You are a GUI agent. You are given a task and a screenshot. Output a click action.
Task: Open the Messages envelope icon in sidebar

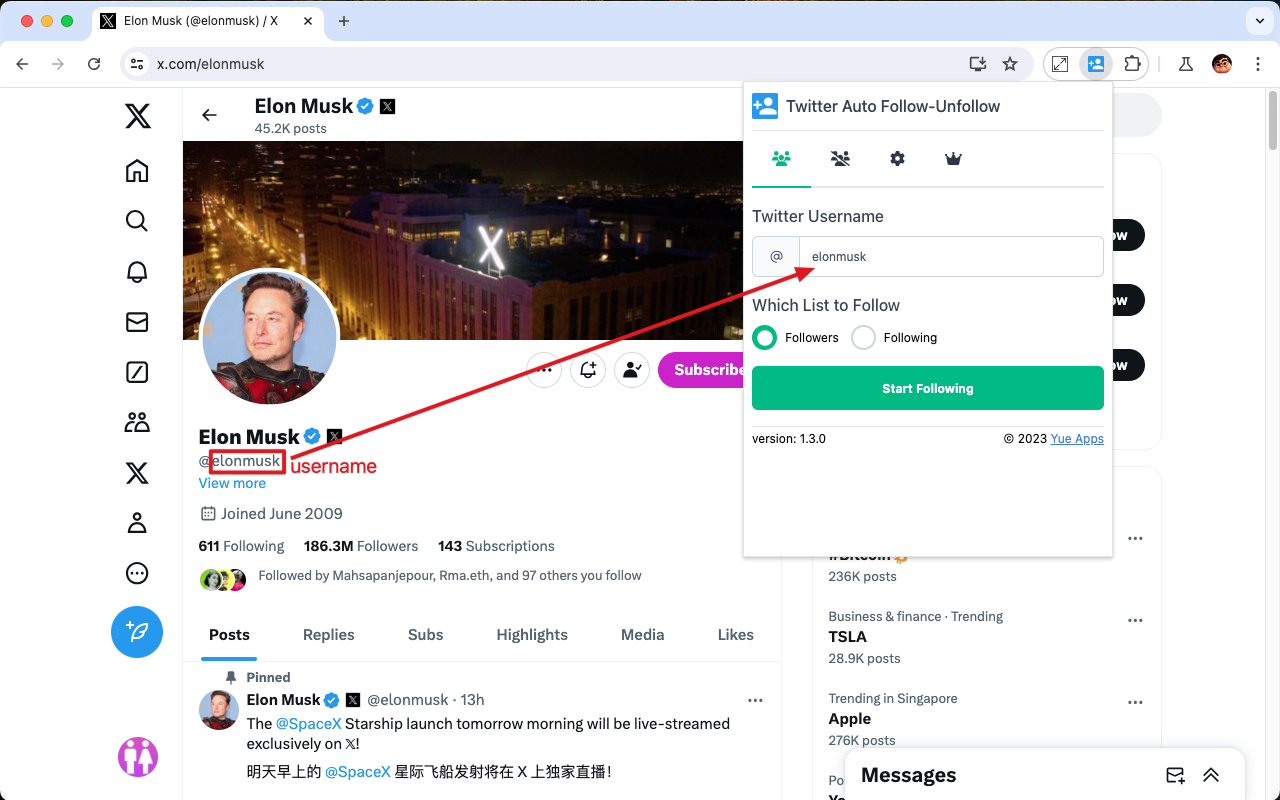click(137, 321)
